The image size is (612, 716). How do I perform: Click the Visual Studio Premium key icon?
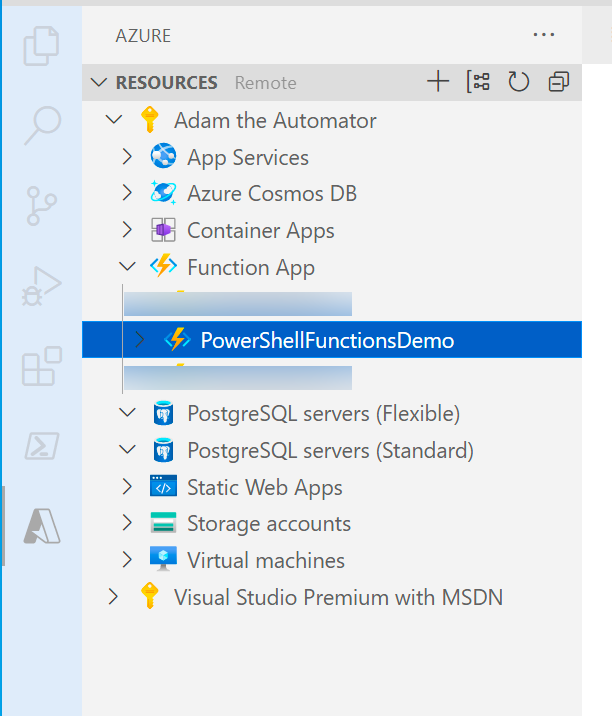click(150, 596)
